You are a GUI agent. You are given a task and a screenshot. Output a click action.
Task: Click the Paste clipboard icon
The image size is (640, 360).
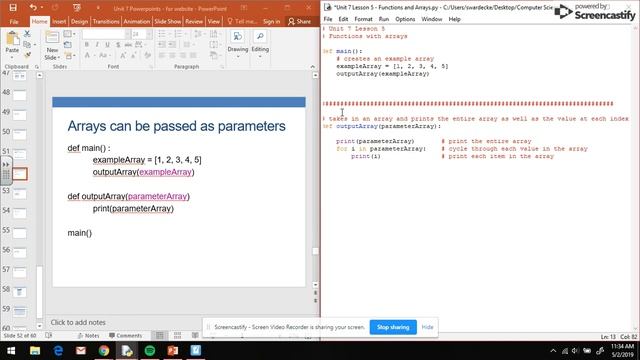coord(12,39)
